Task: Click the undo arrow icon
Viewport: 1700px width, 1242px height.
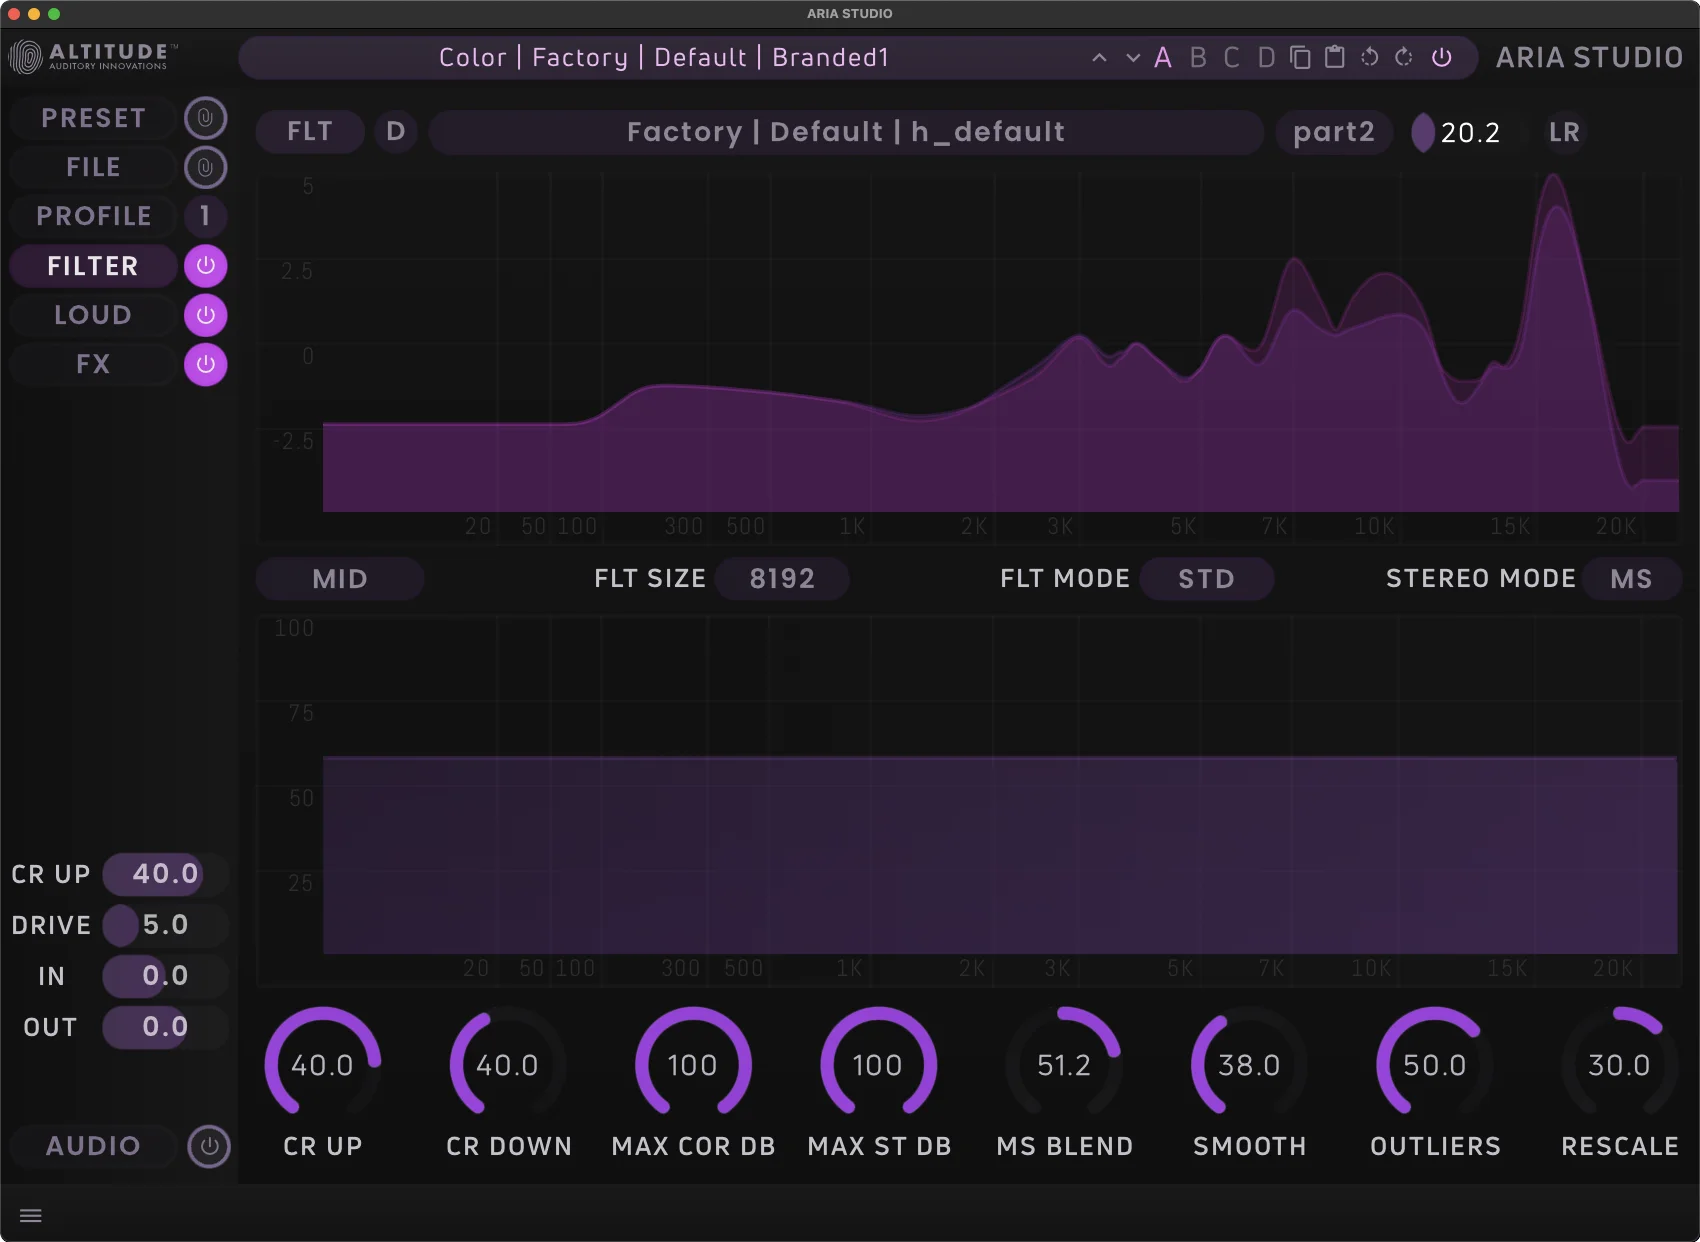Action: 1369,58
